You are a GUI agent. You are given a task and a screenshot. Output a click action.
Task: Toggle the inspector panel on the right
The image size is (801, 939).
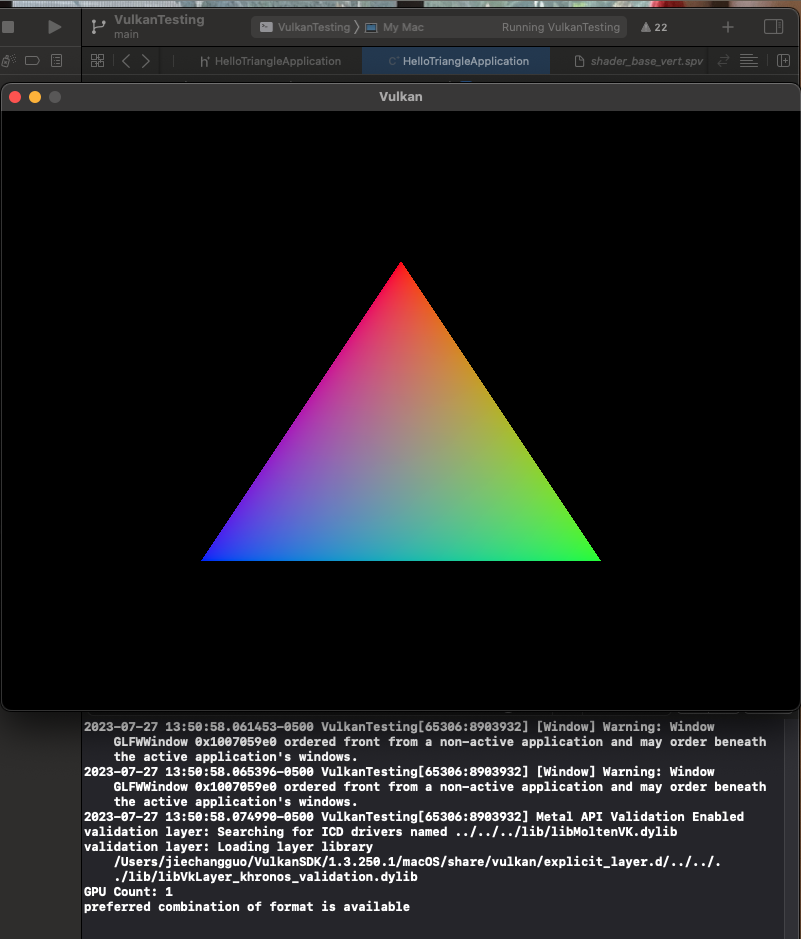click(773, 27)
